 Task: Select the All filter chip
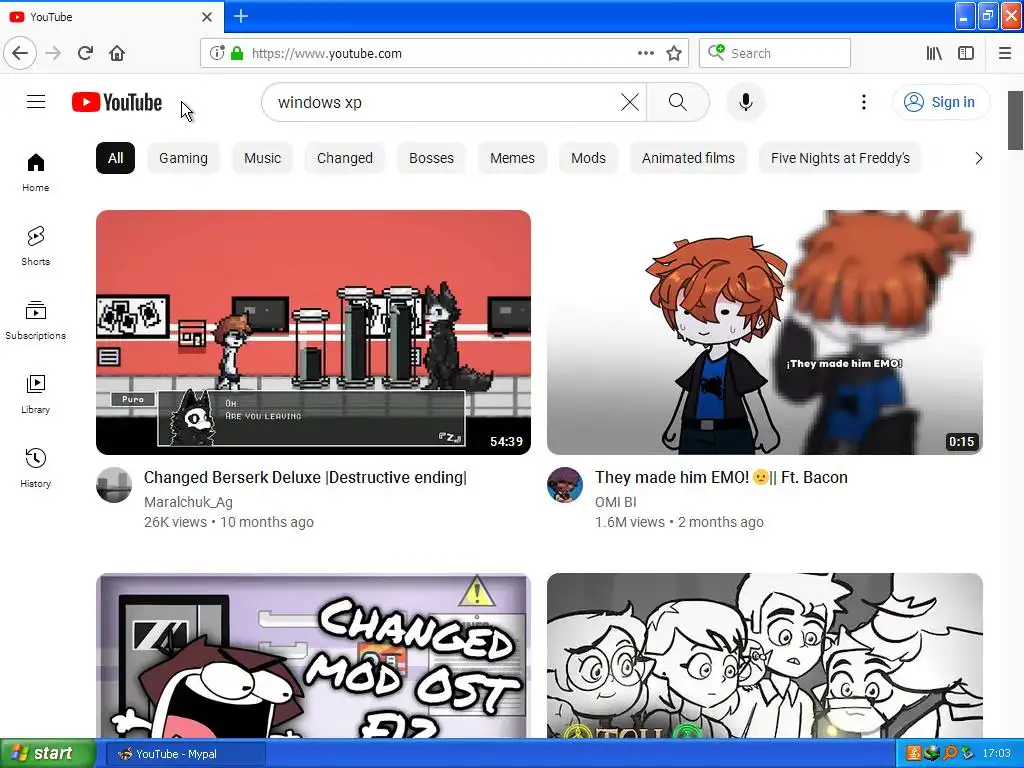(x=116, y=158)
